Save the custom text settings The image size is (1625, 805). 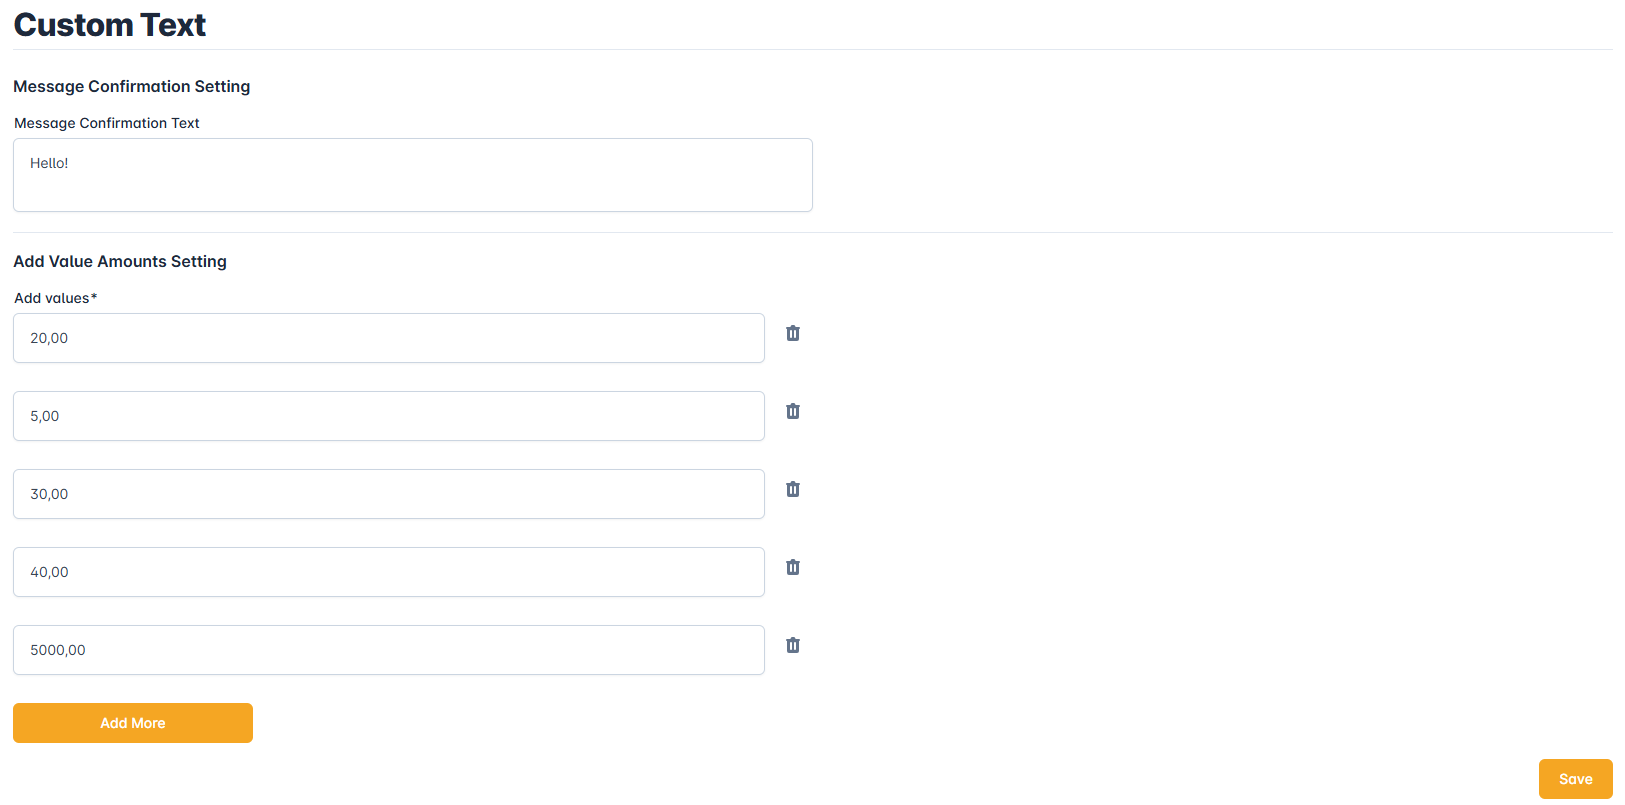1575,779
